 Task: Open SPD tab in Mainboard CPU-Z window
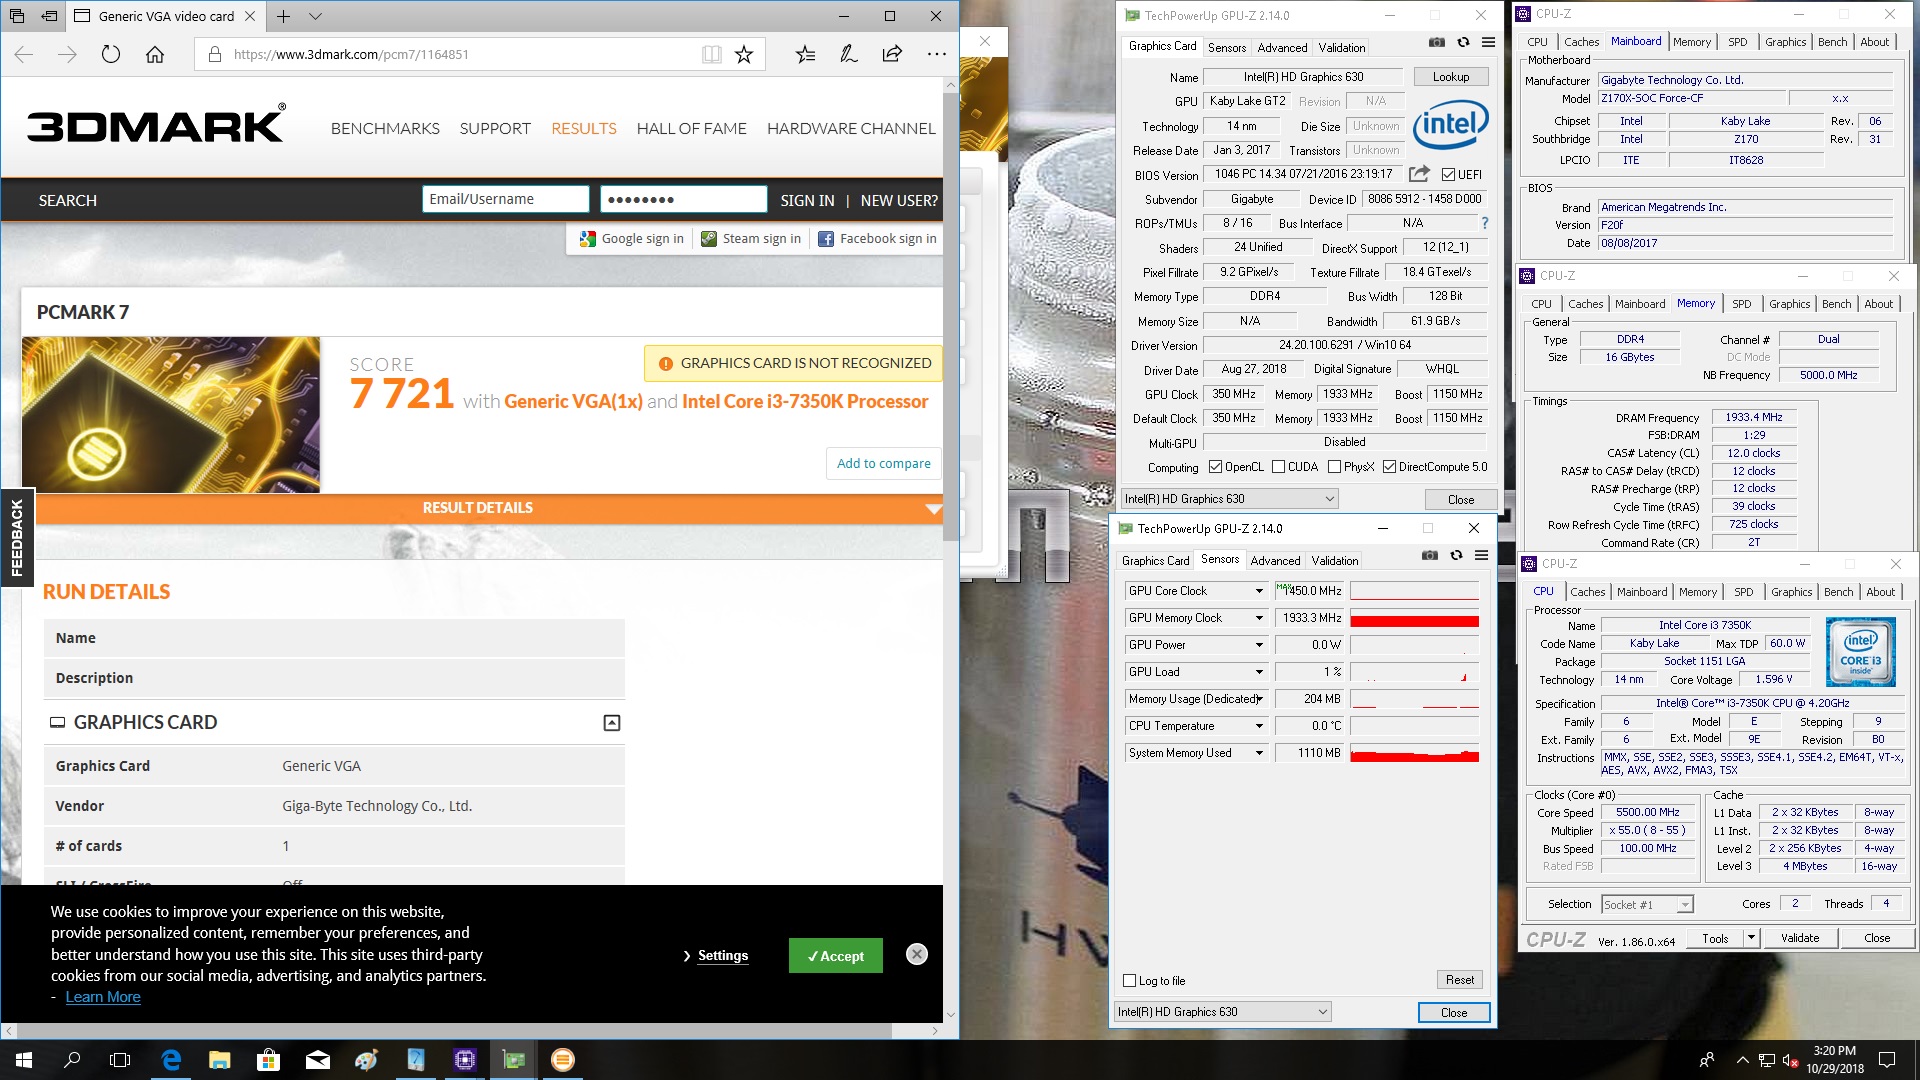pyautogui.click(x=1738, y=42)
